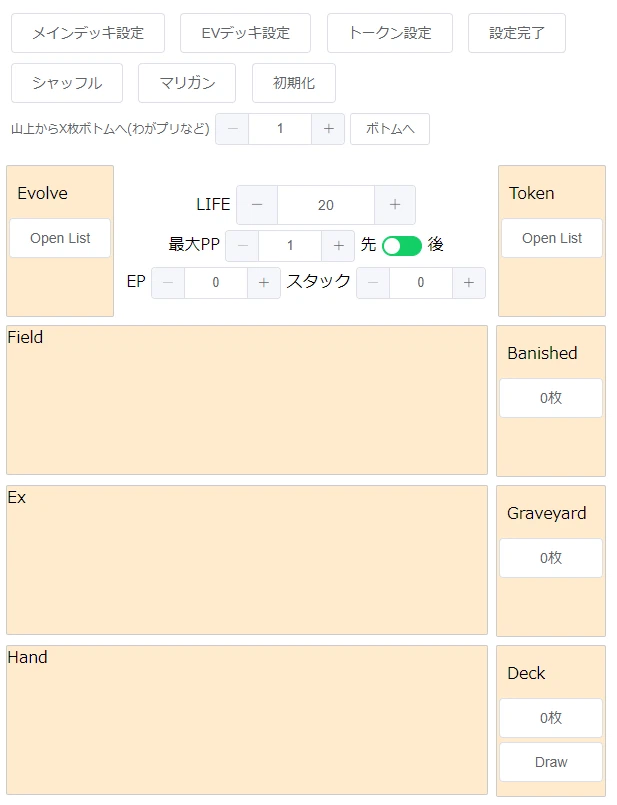Viewport: 617px width, 805px height.
Task: Toggle the 先/後 turn order switch
Action: click(x=402, y=246)
